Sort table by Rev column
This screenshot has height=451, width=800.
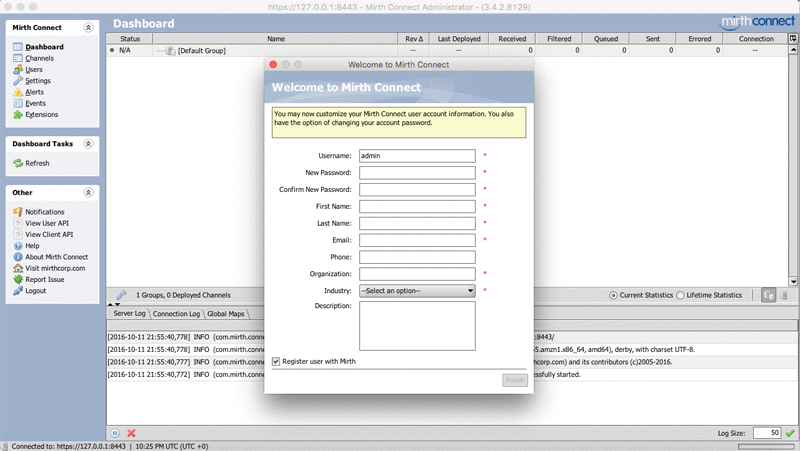pos(413,38)
